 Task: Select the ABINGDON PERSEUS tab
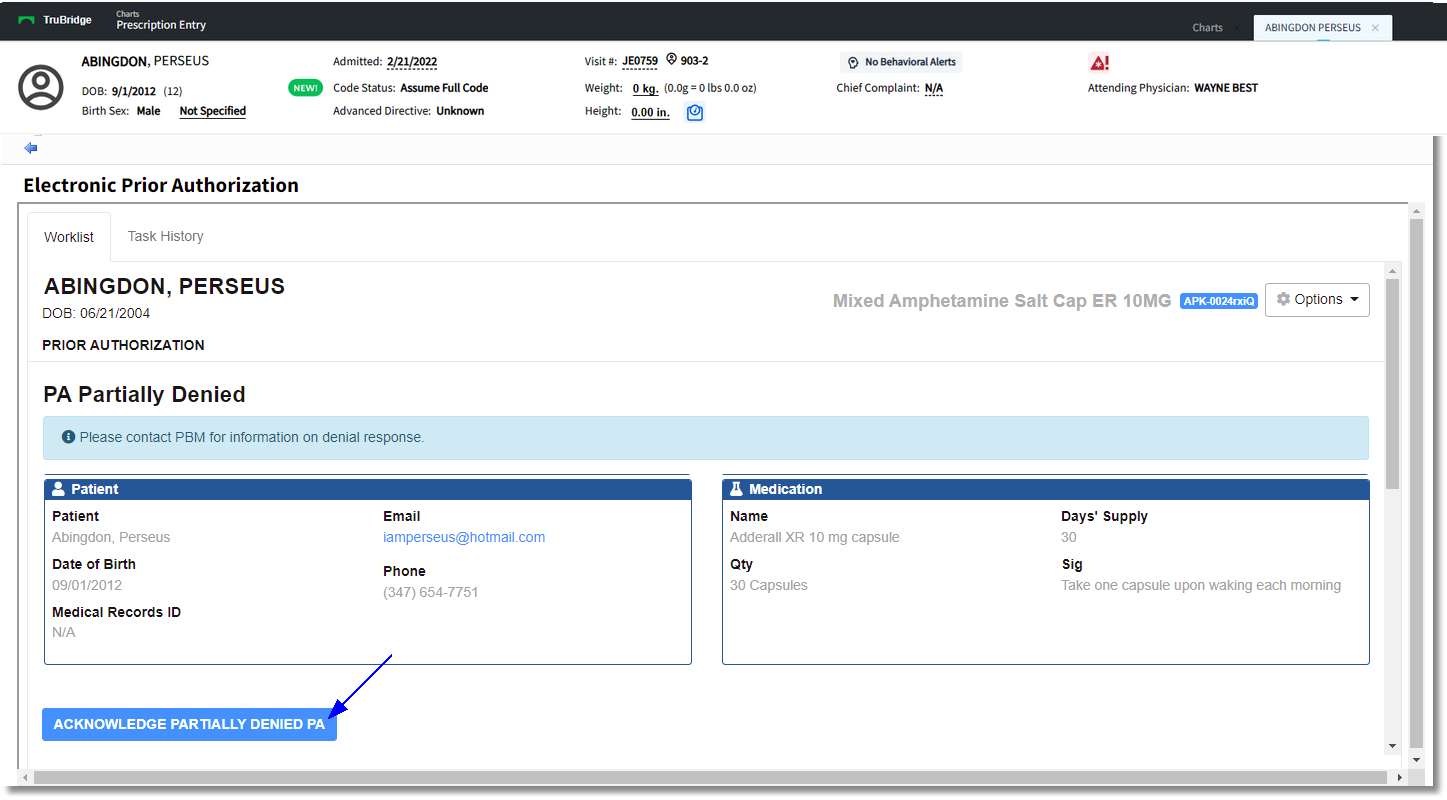1312,28
